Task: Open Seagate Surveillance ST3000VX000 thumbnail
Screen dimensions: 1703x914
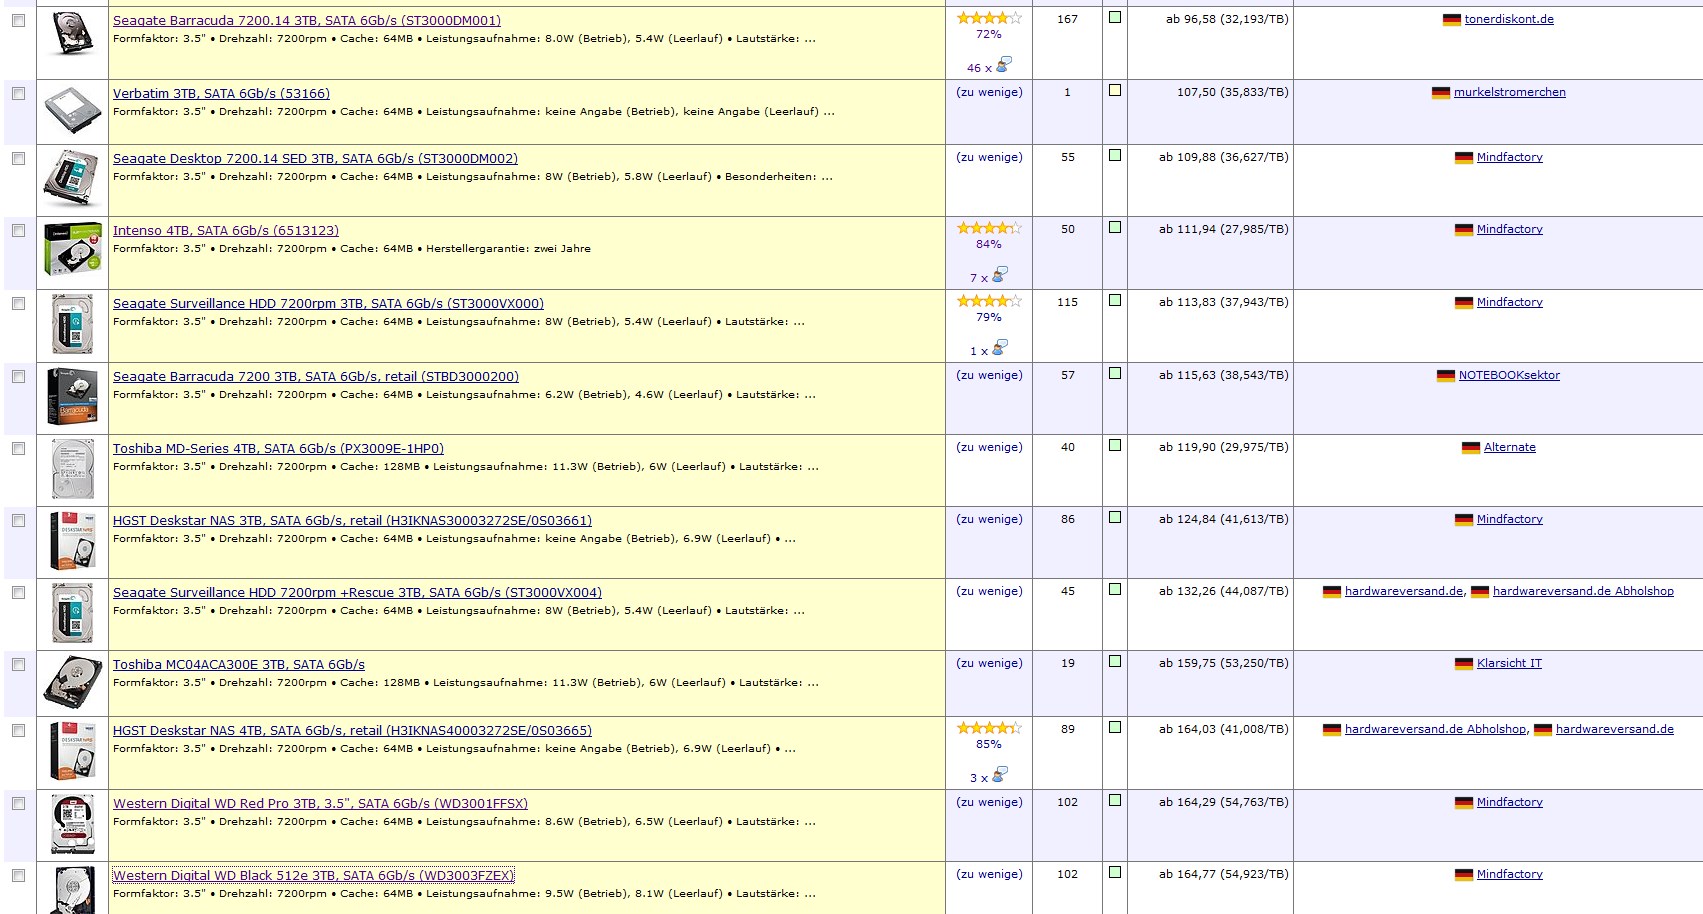Action: [x=72, y=324]
